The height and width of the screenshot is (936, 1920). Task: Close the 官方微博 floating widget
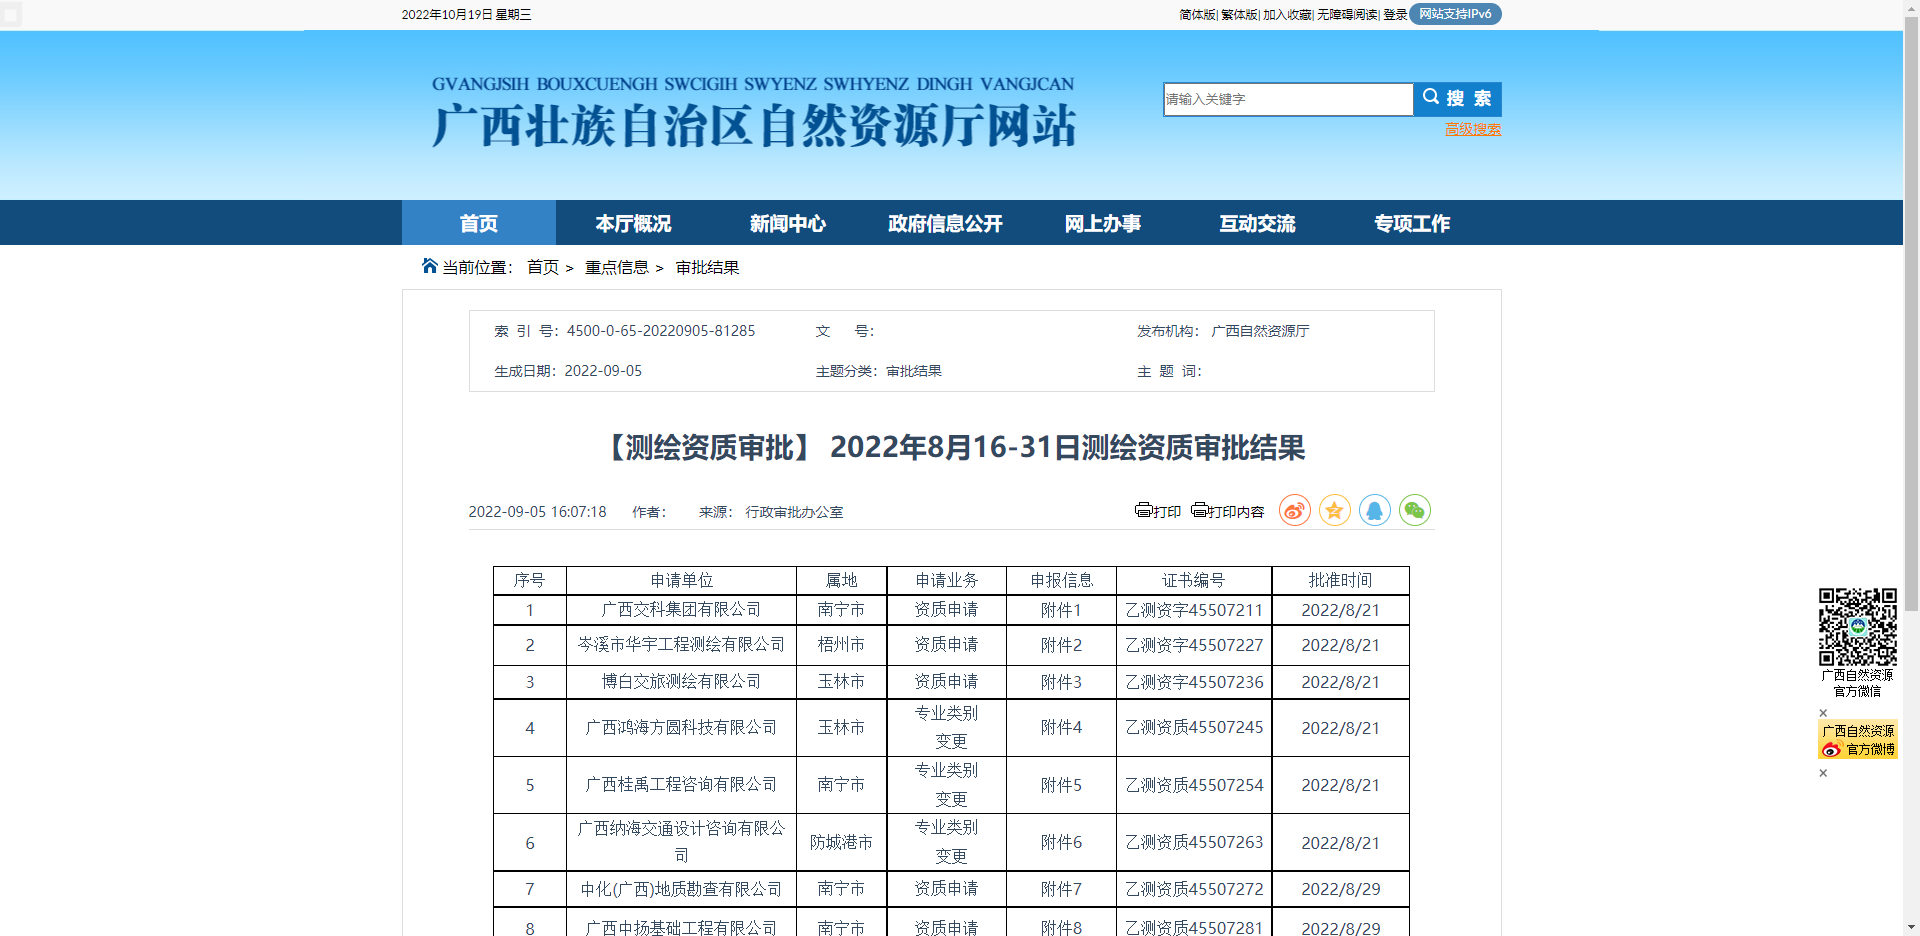1823,773
